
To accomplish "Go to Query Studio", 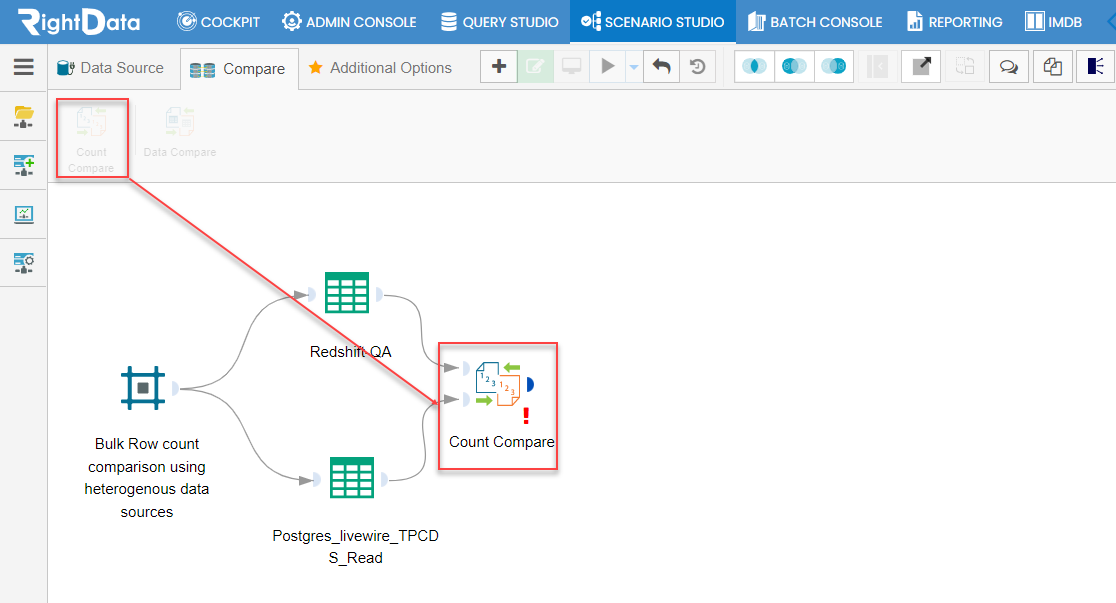I will (499, 22).
